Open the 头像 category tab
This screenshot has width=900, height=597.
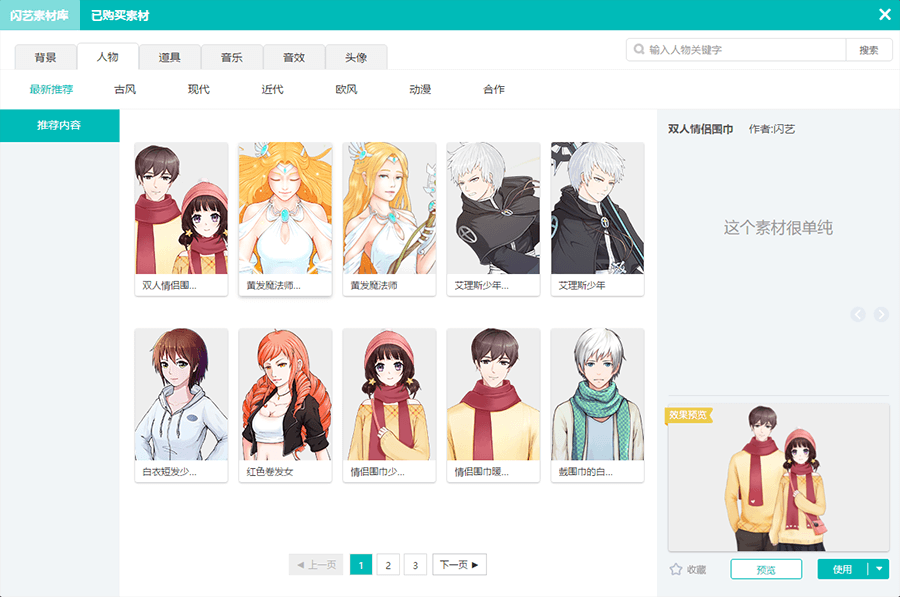356,57
